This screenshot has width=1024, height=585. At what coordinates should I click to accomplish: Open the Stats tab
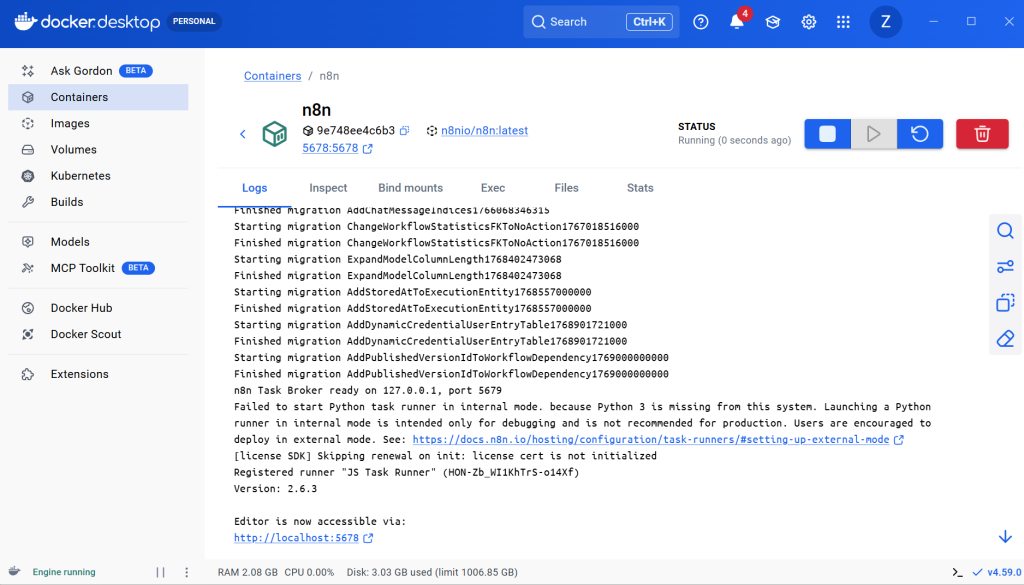(x=640, y=188)
